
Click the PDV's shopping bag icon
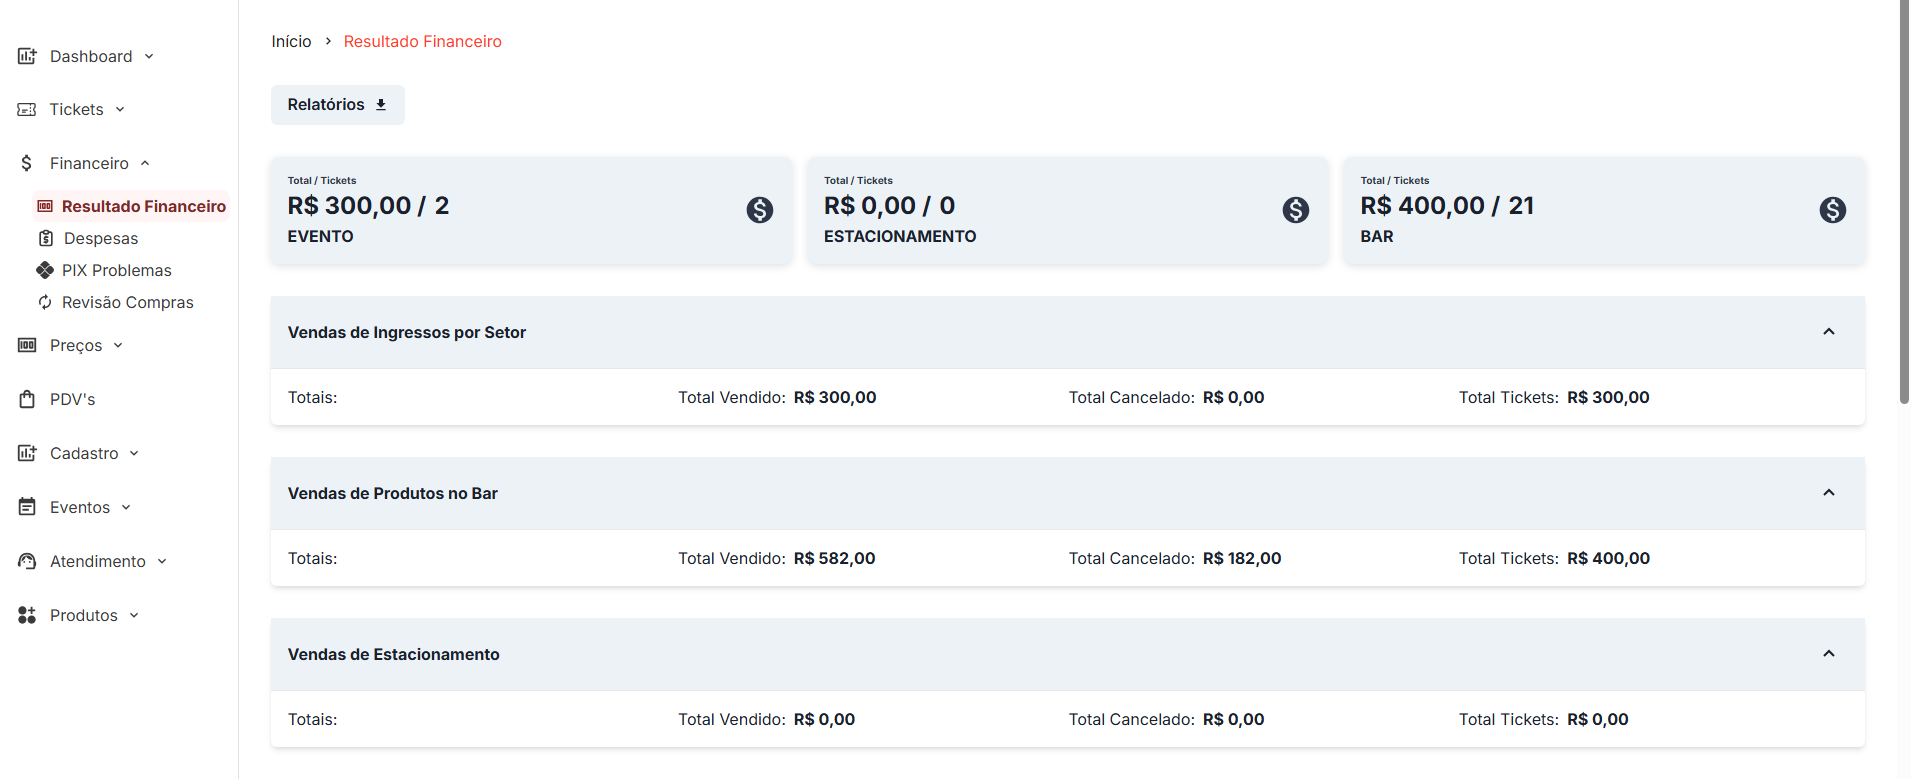27,399
